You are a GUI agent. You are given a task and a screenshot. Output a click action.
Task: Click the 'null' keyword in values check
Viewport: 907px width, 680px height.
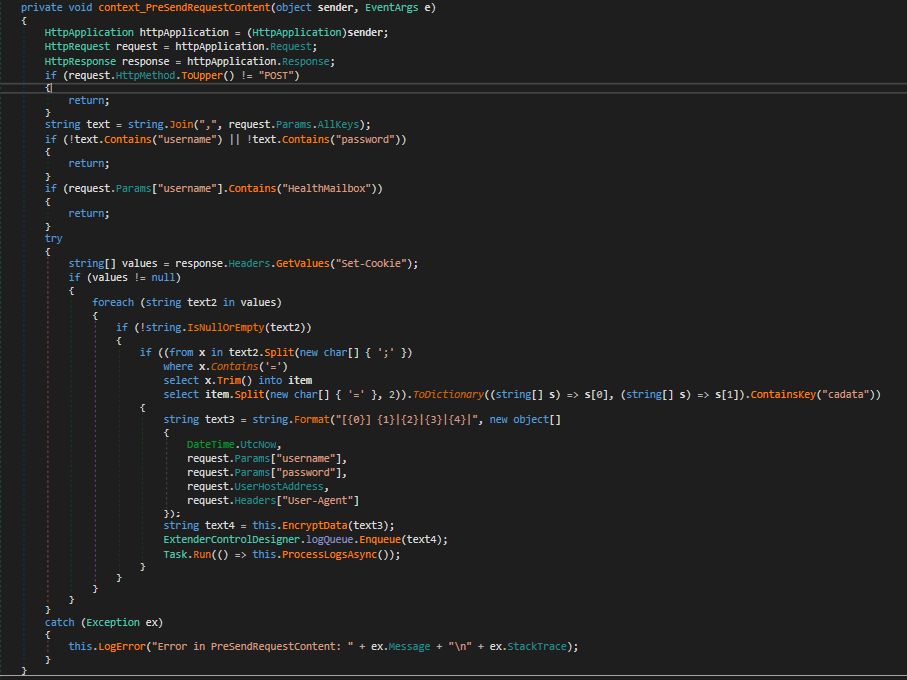click(x=163, y=278)
